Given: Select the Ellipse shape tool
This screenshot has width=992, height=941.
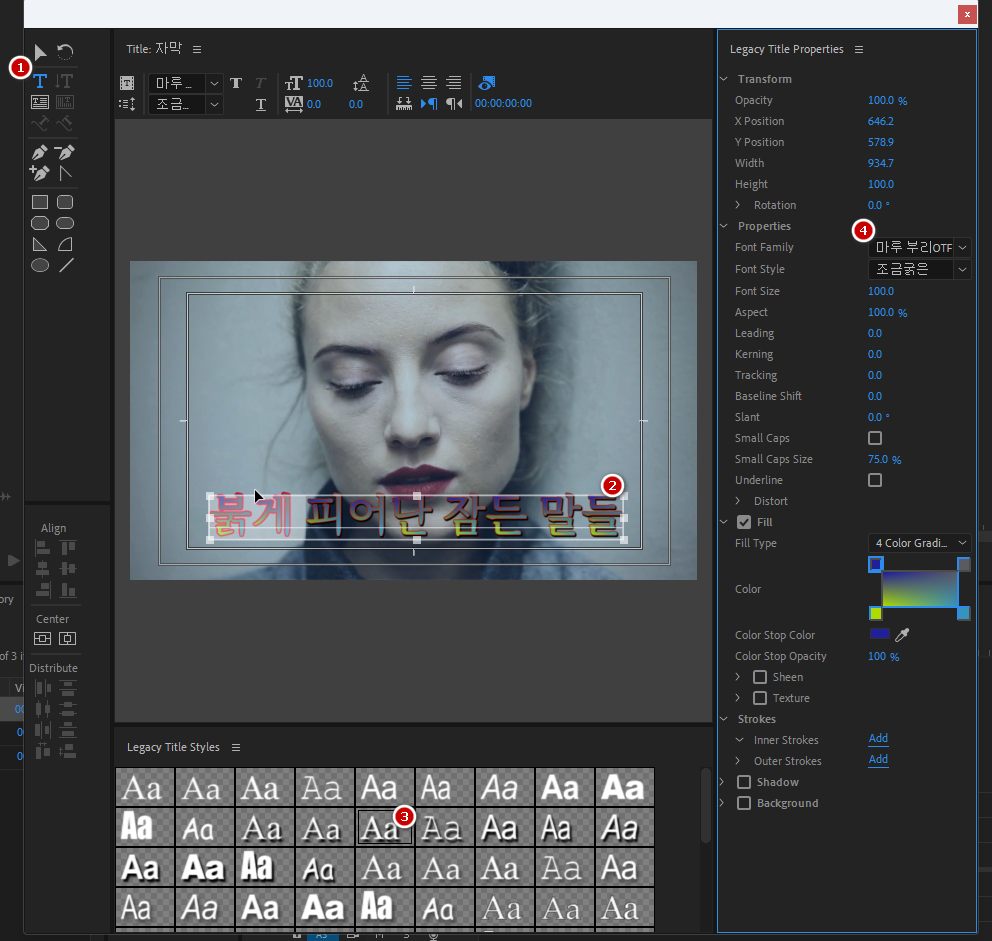Looking at the screenshot, I should (40, 266).
